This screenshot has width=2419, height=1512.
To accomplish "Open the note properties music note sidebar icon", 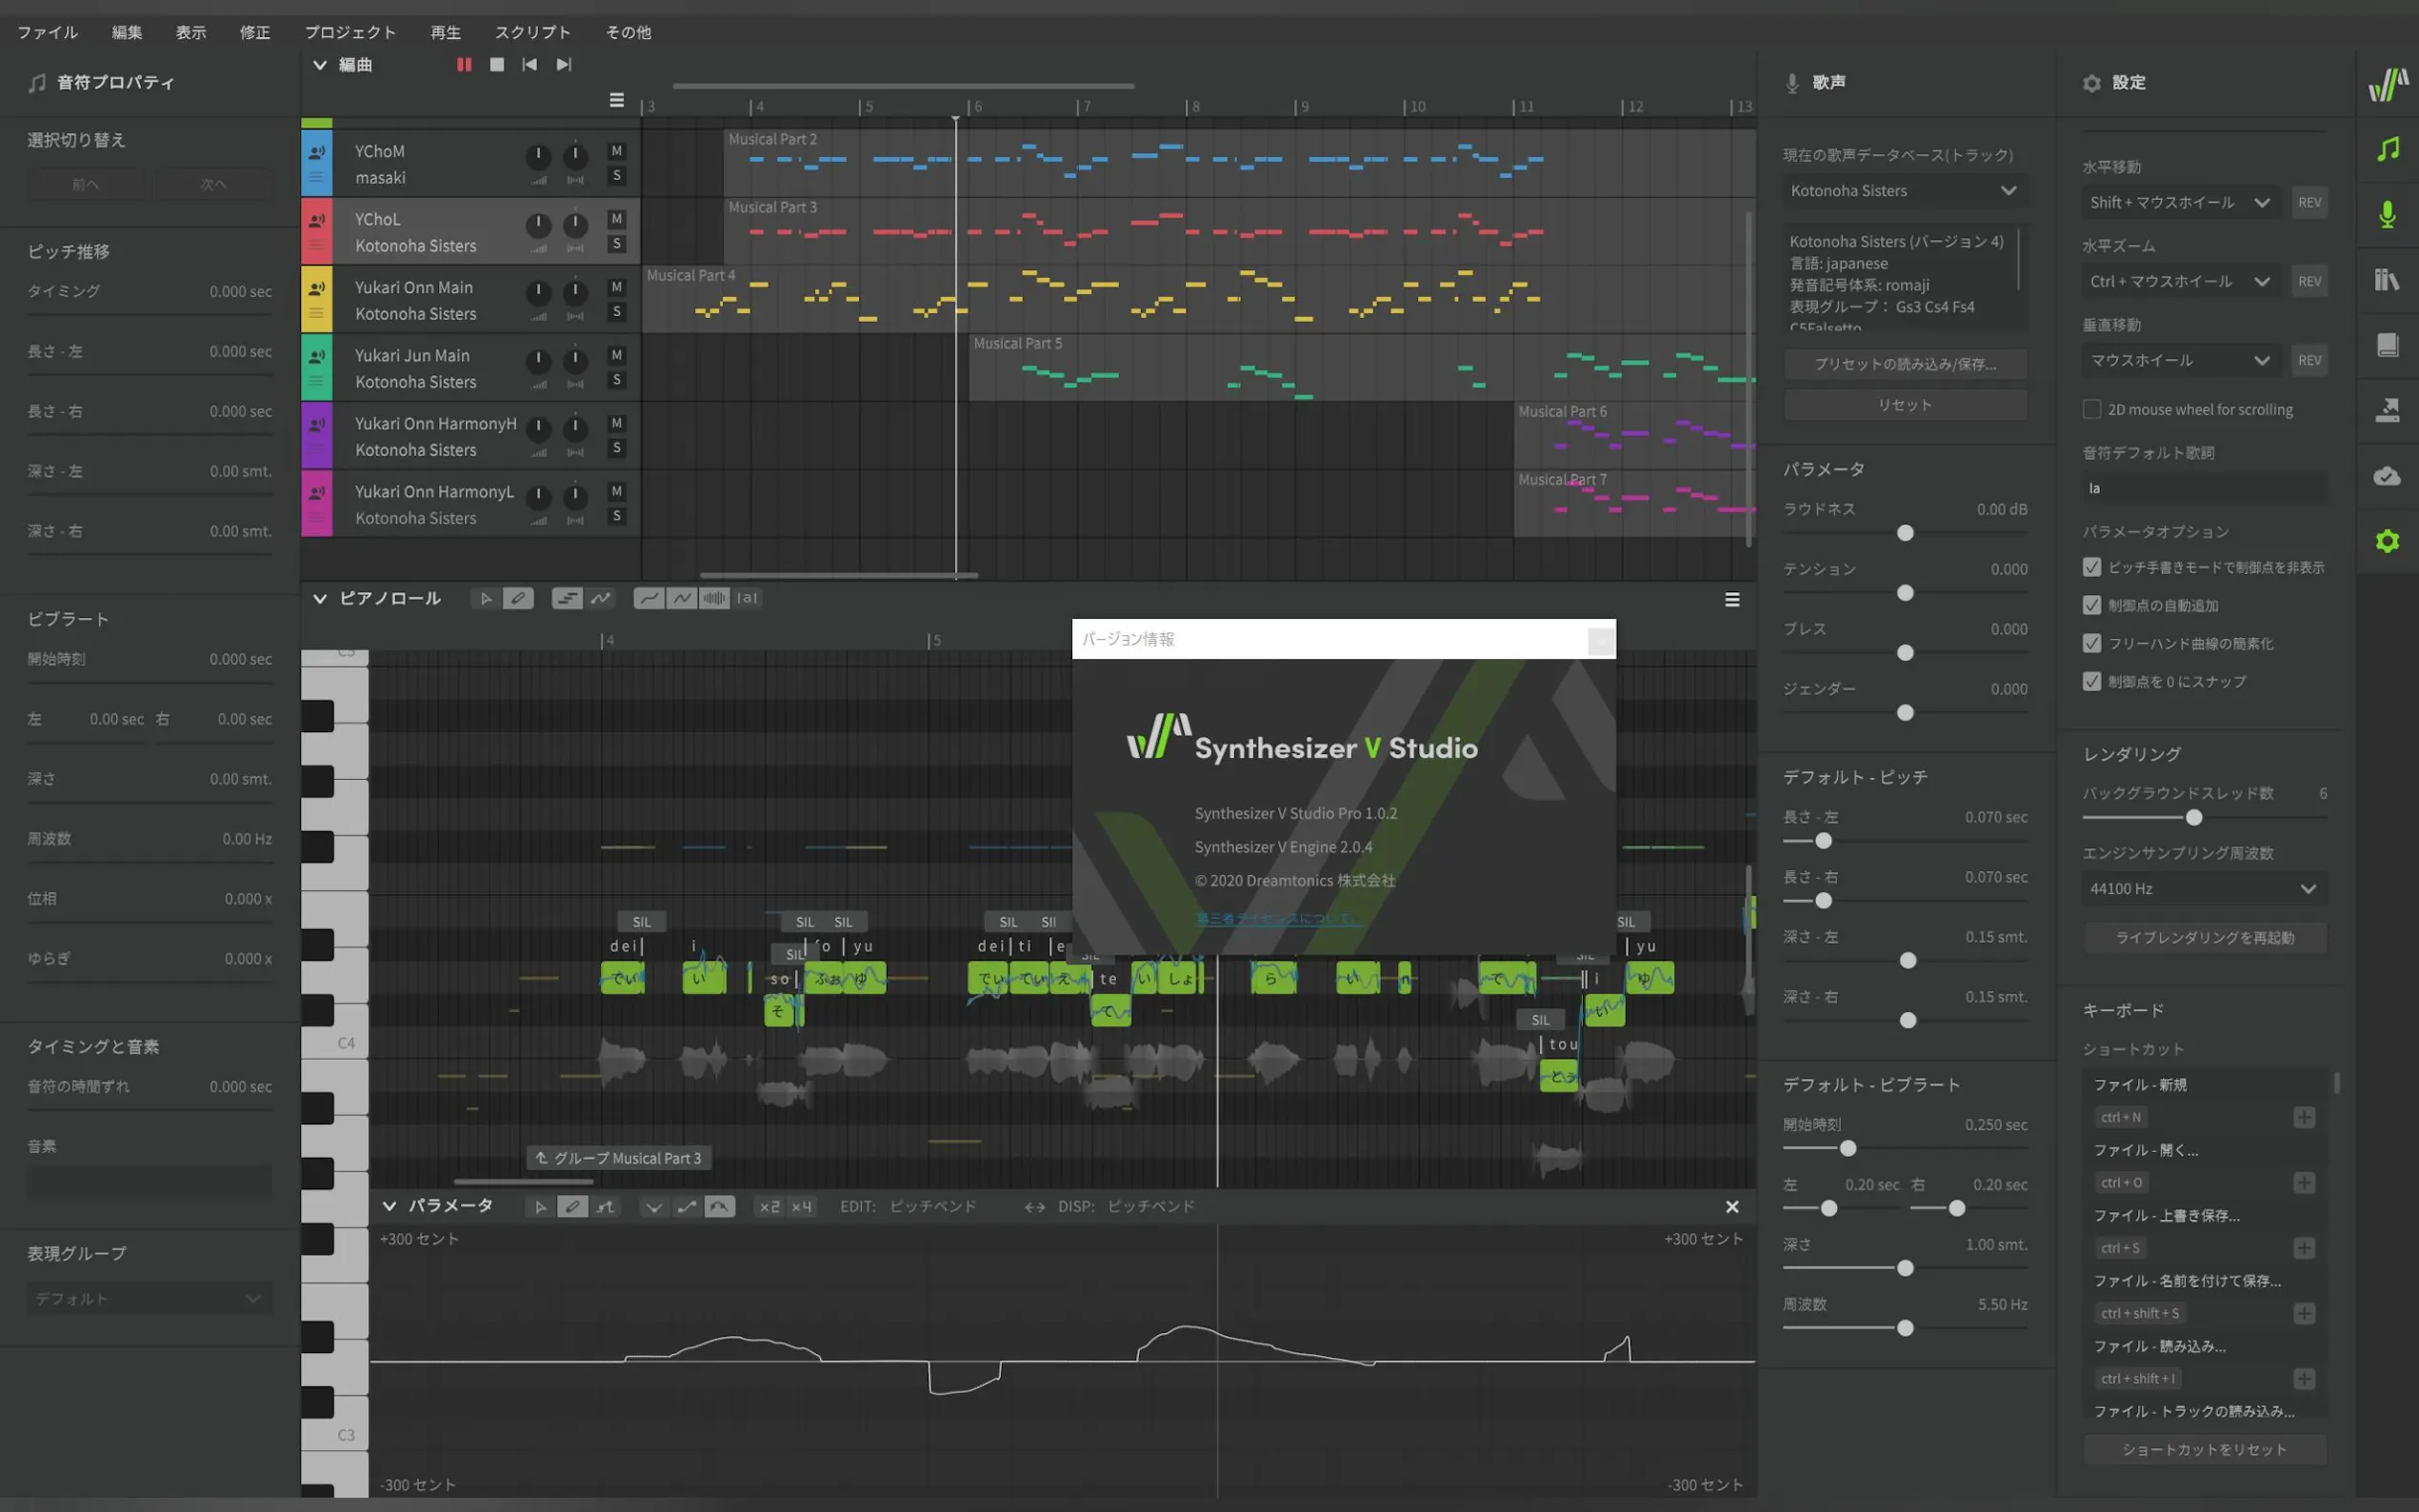I will (2387, 149).
